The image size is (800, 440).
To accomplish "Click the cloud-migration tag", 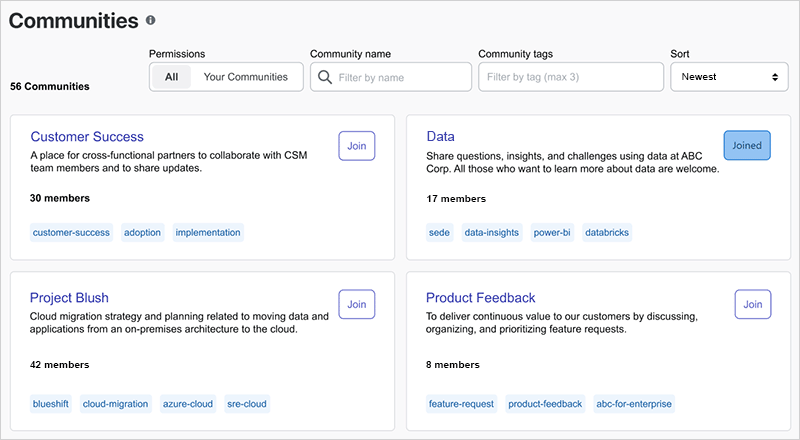I will point(115,404).
